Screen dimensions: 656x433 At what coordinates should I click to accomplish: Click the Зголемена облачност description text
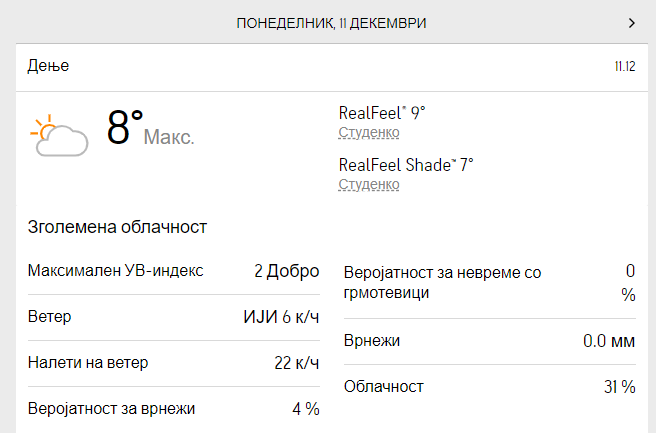pos(117,227)
